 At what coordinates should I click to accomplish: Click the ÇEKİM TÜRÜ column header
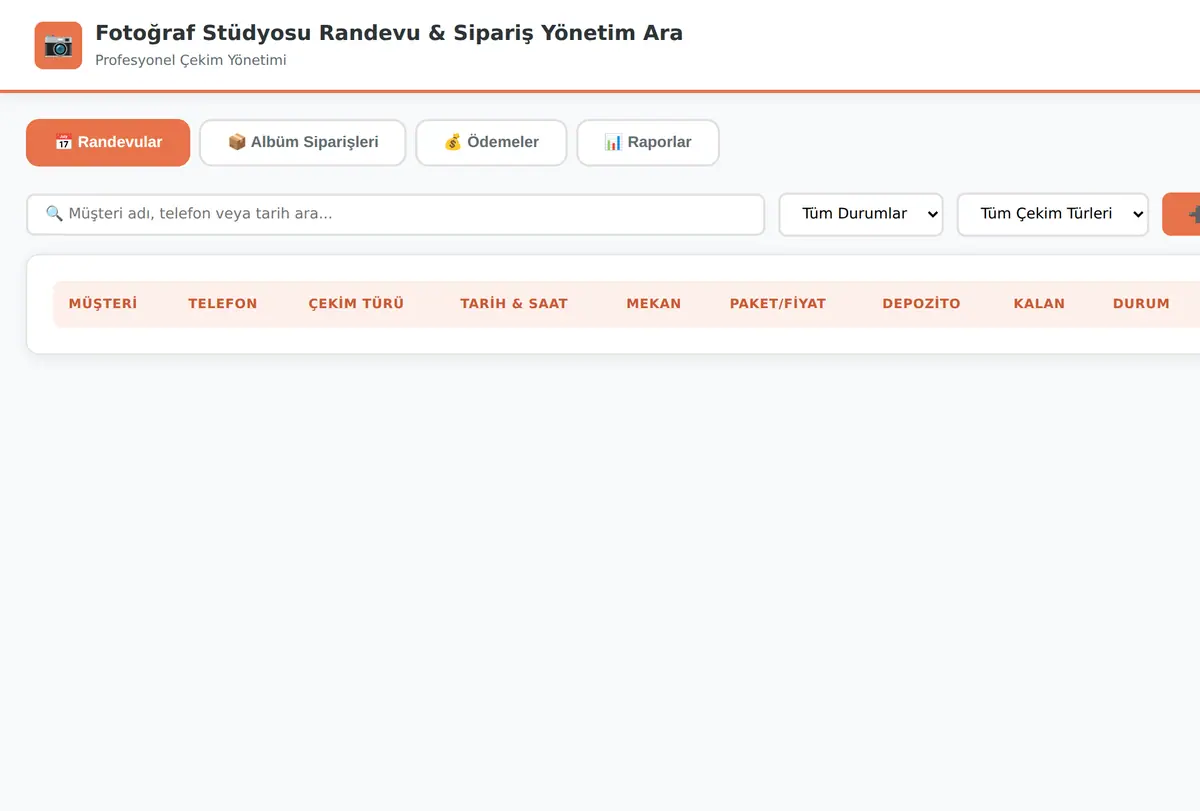[x=356, y=304]
